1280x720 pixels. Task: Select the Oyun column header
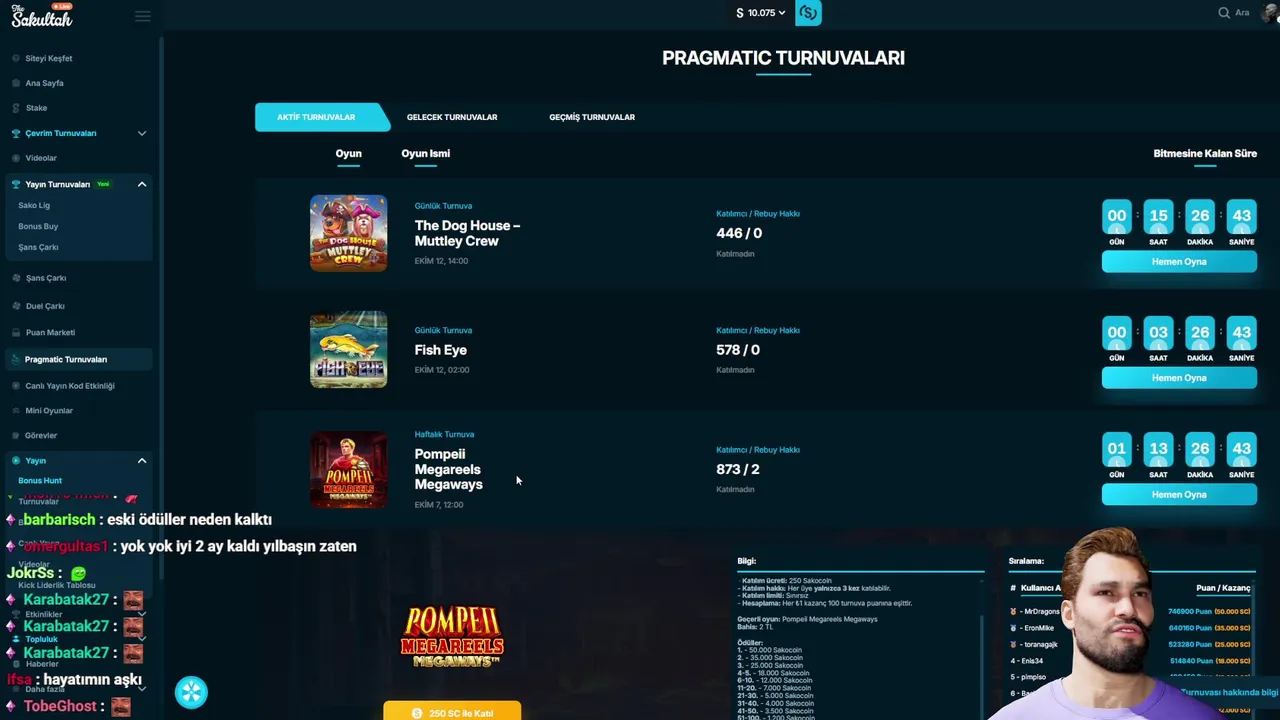pos(348,153)
